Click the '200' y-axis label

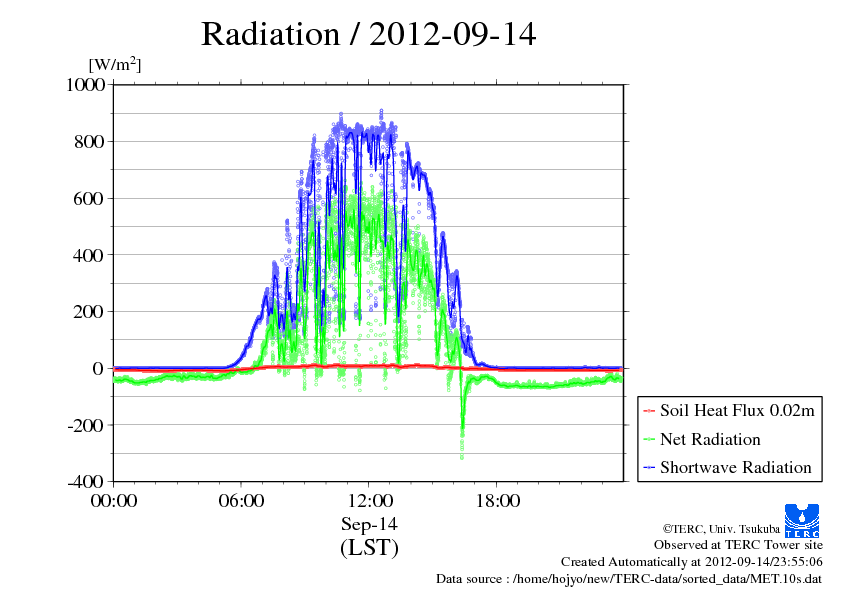tap(89, 311)
